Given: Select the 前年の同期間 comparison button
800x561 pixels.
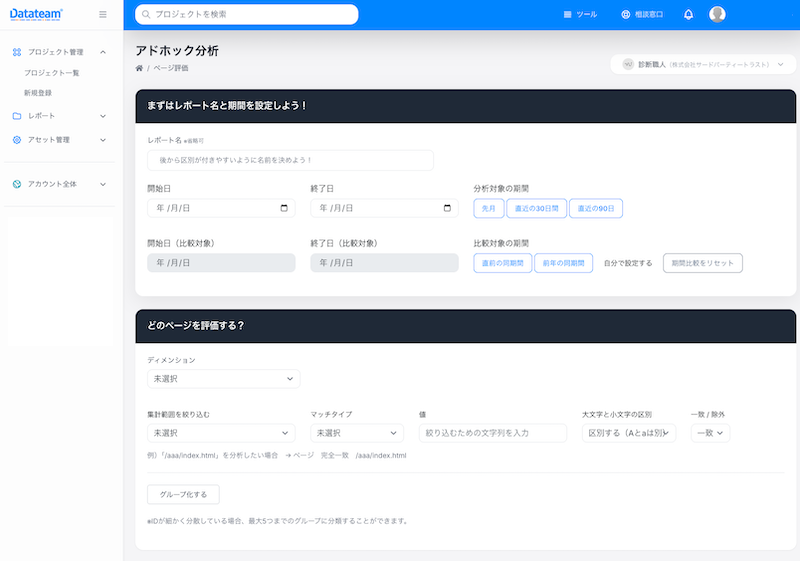Looking at the screenshot, I should (563, 263).
